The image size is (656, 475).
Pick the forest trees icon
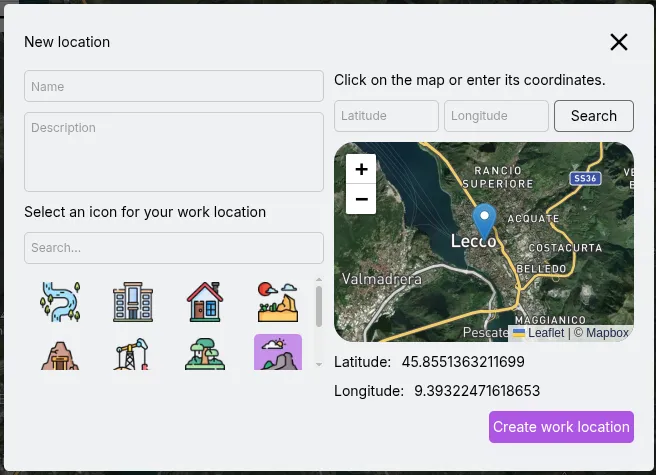205,354
